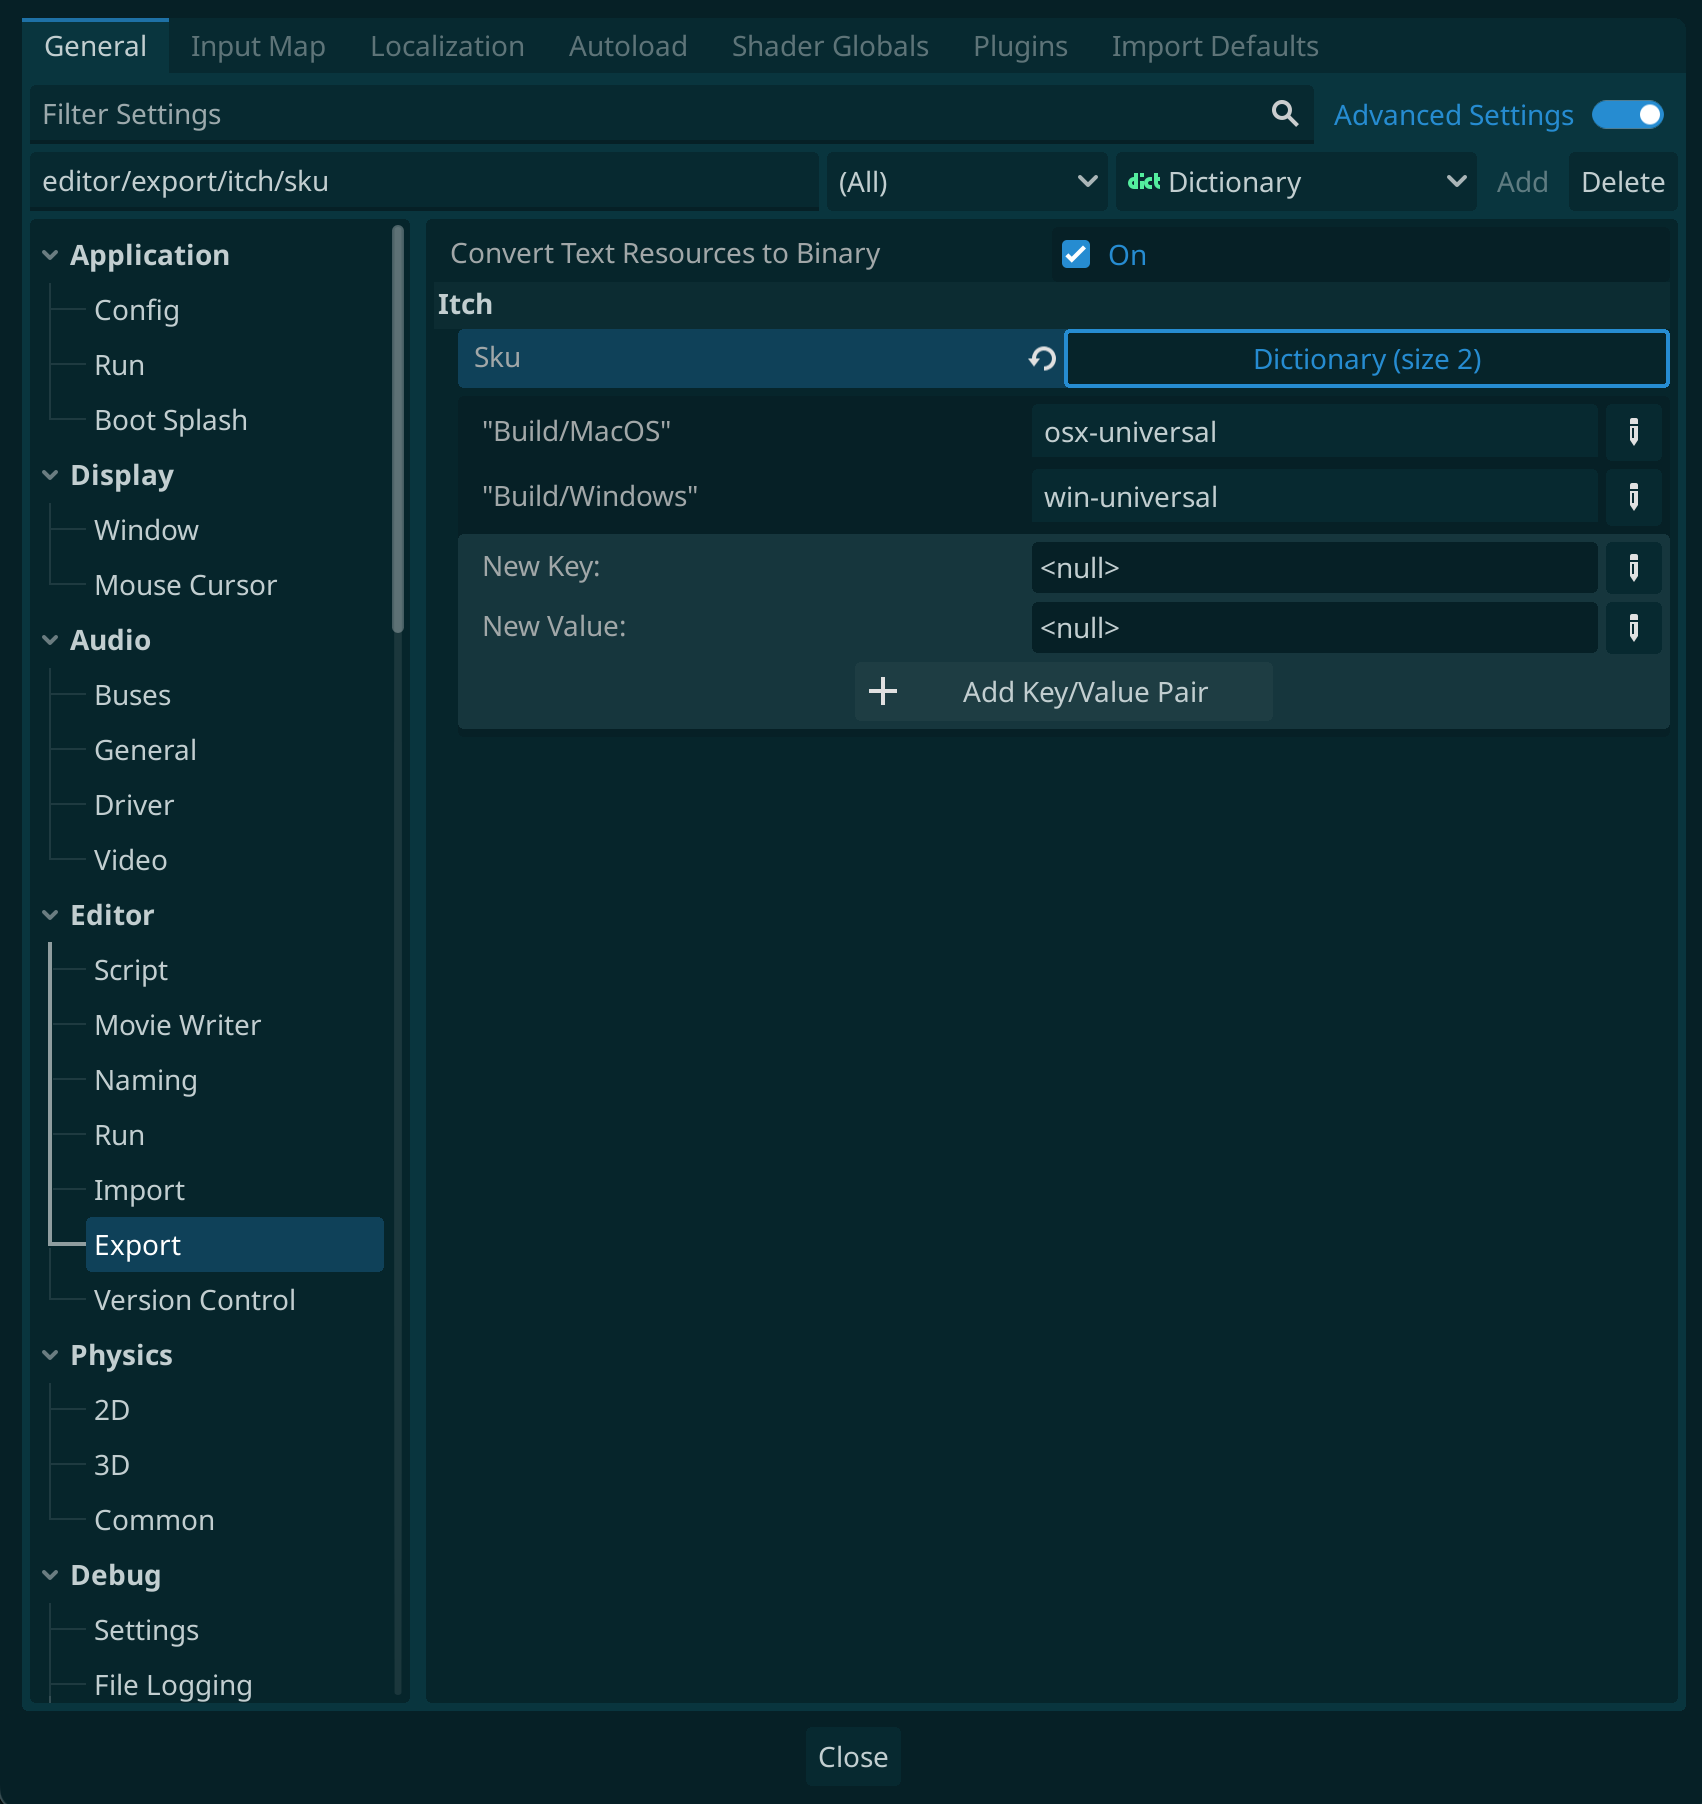Image resolution: width=1702 pixels, height=1804 pixels.
Task: Click the plus icon for Add Key/Value Pair
Action: (883, 692)
